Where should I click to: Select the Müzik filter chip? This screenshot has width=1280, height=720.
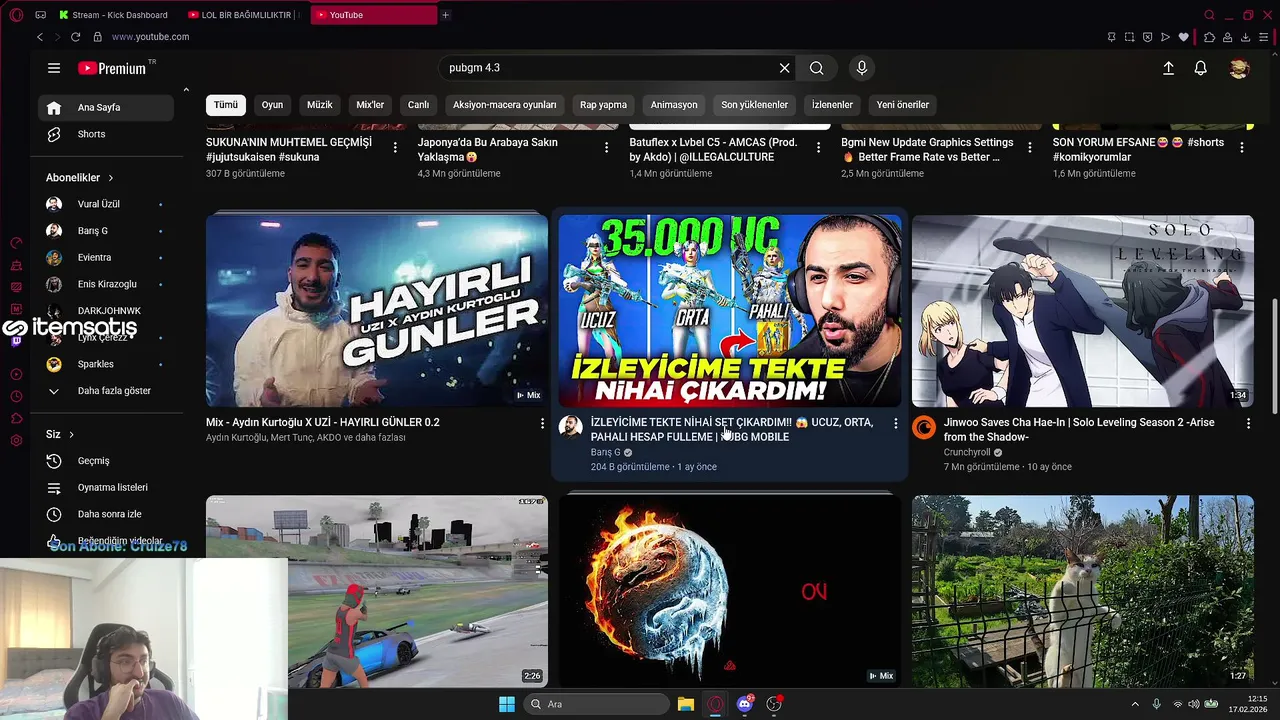[319, 105]
